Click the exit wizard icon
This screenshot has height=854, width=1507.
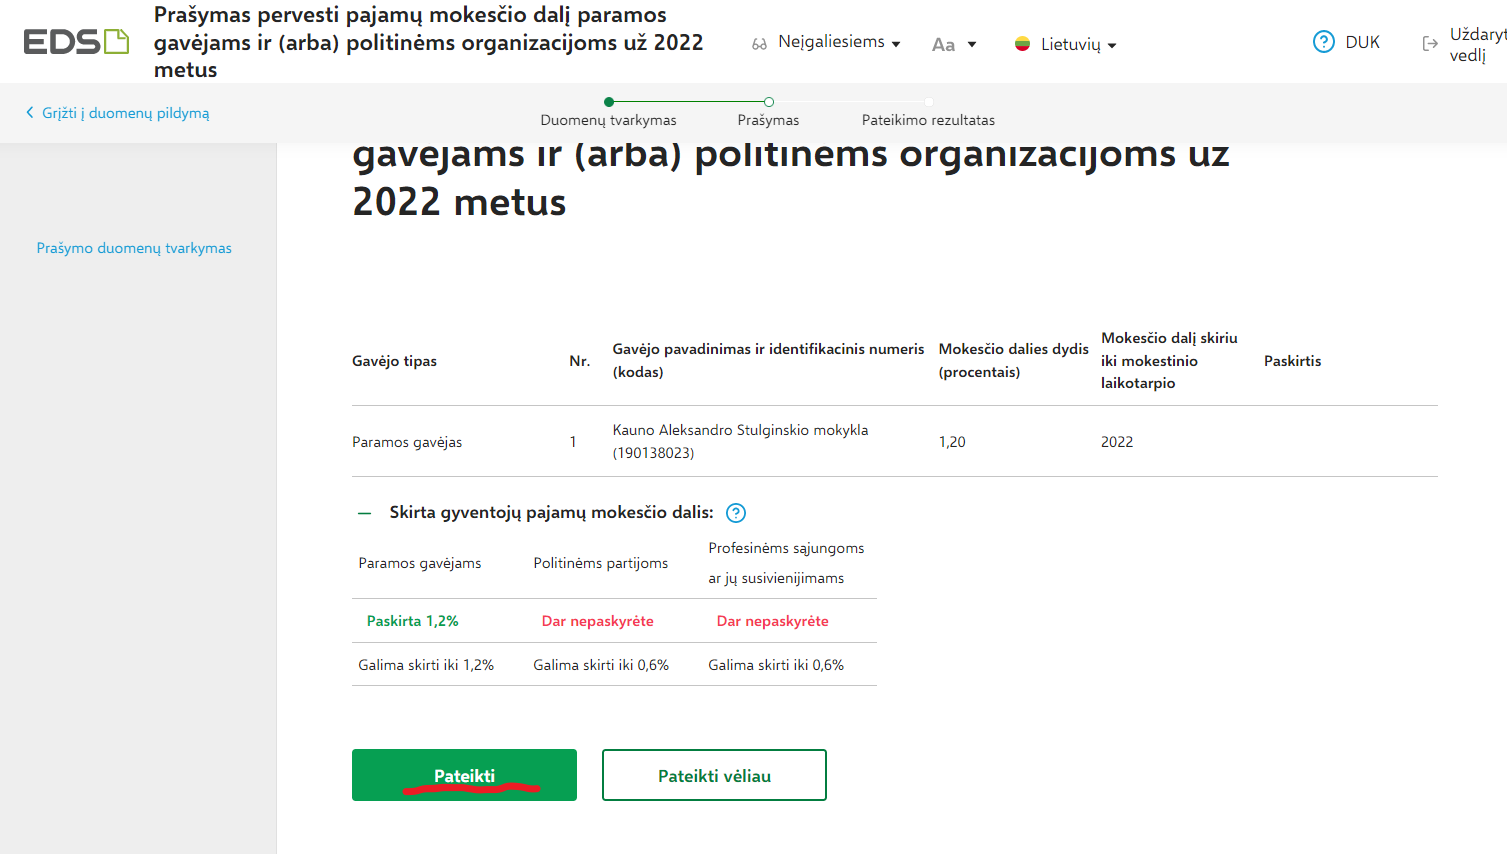(1430, 43)
